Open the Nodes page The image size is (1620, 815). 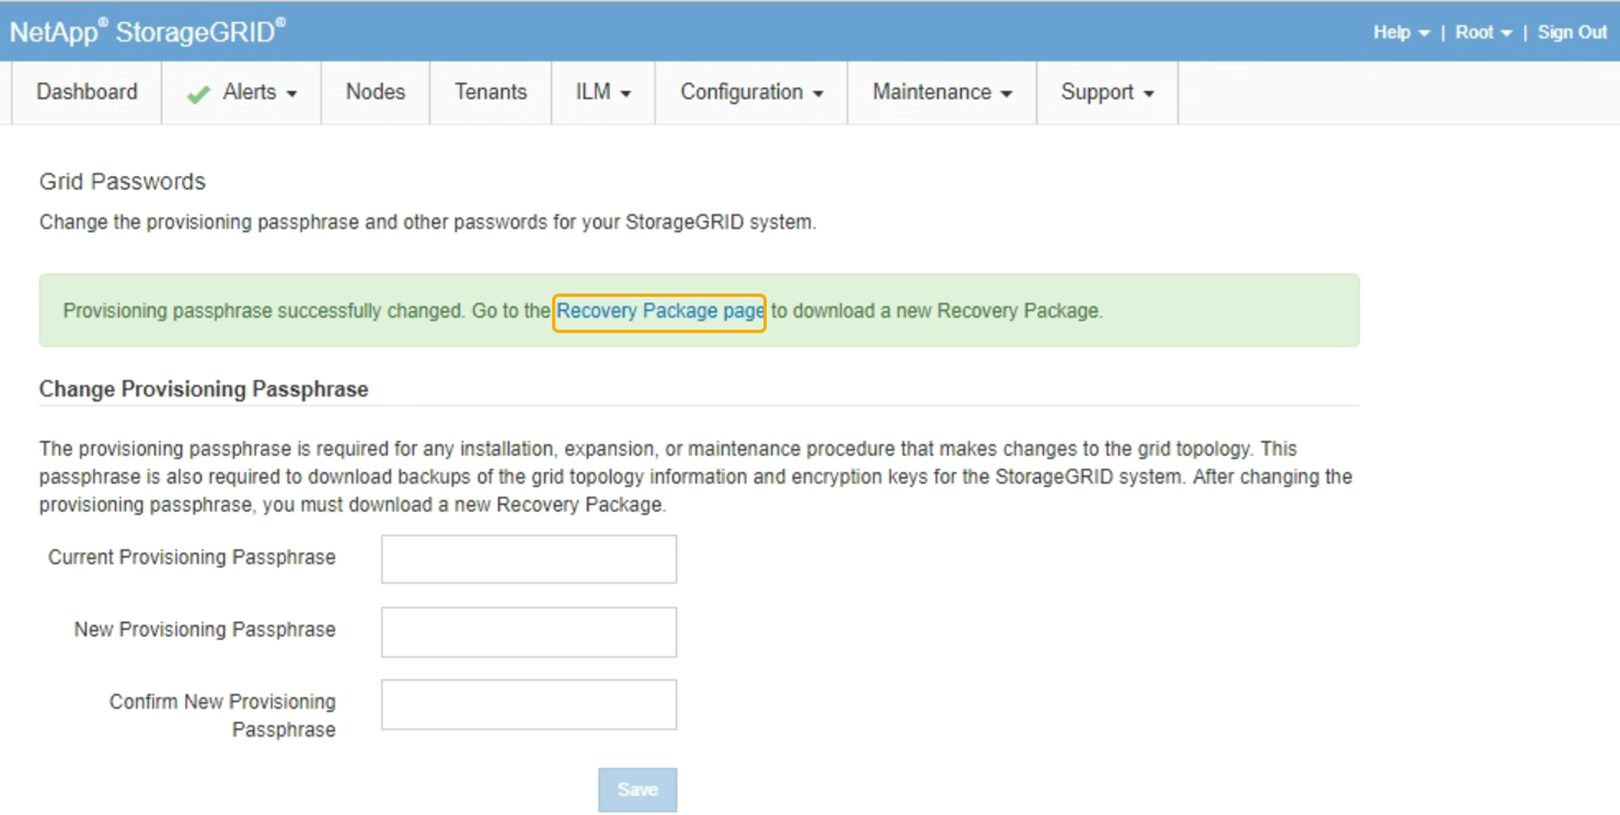click(375, 93)
